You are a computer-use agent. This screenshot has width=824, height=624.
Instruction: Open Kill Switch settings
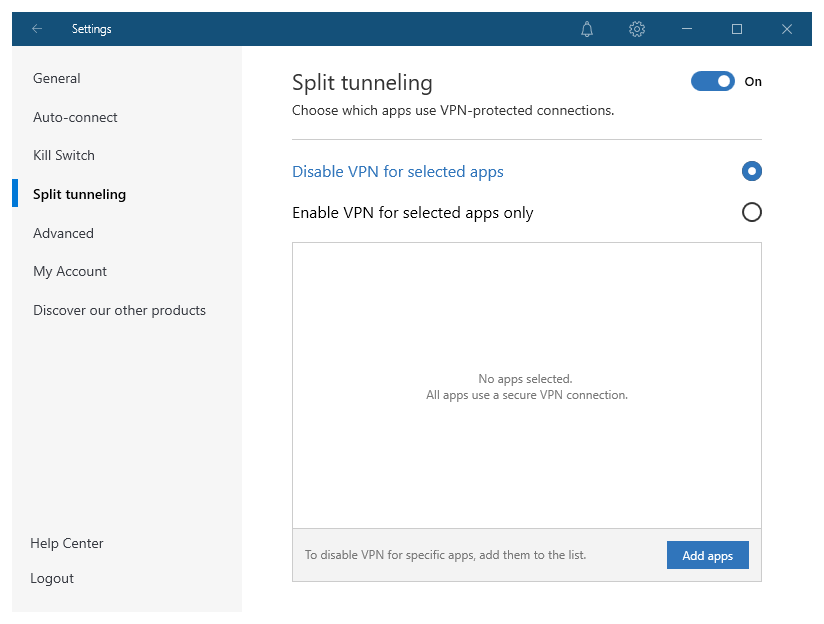coord(64,155)
